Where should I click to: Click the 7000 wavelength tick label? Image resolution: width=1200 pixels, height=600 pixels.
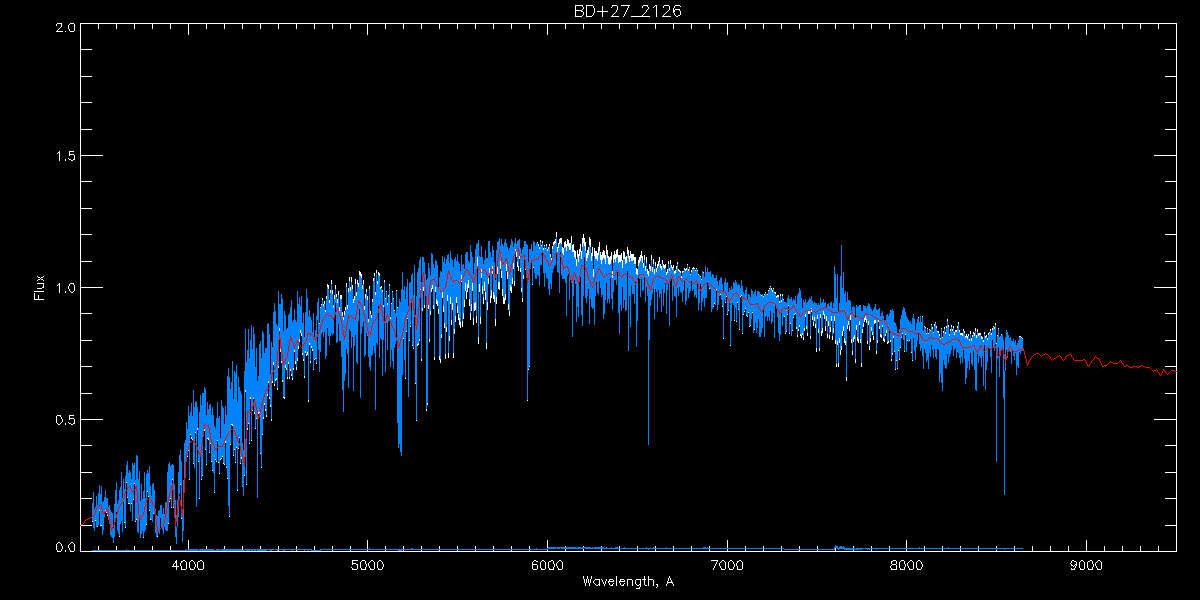tap(727, 563)
